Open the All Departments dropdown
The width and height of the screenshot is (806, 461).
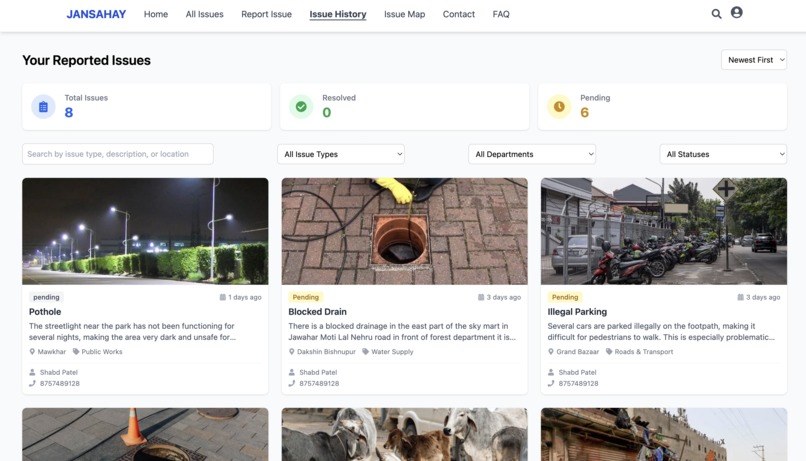532,154
